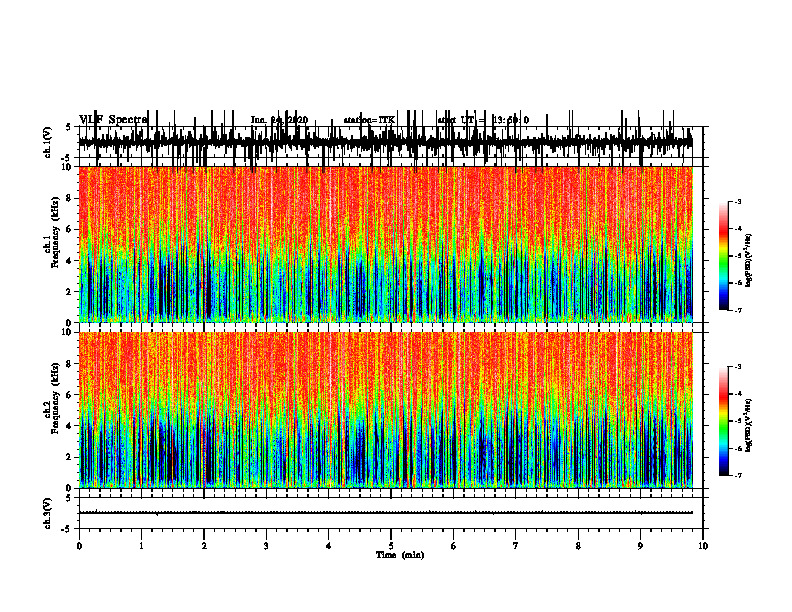Viewport: 792px width, 612px height.
Task: Click the '-5' volt tick on ch.1(V) axis
Action: point(67,158)
